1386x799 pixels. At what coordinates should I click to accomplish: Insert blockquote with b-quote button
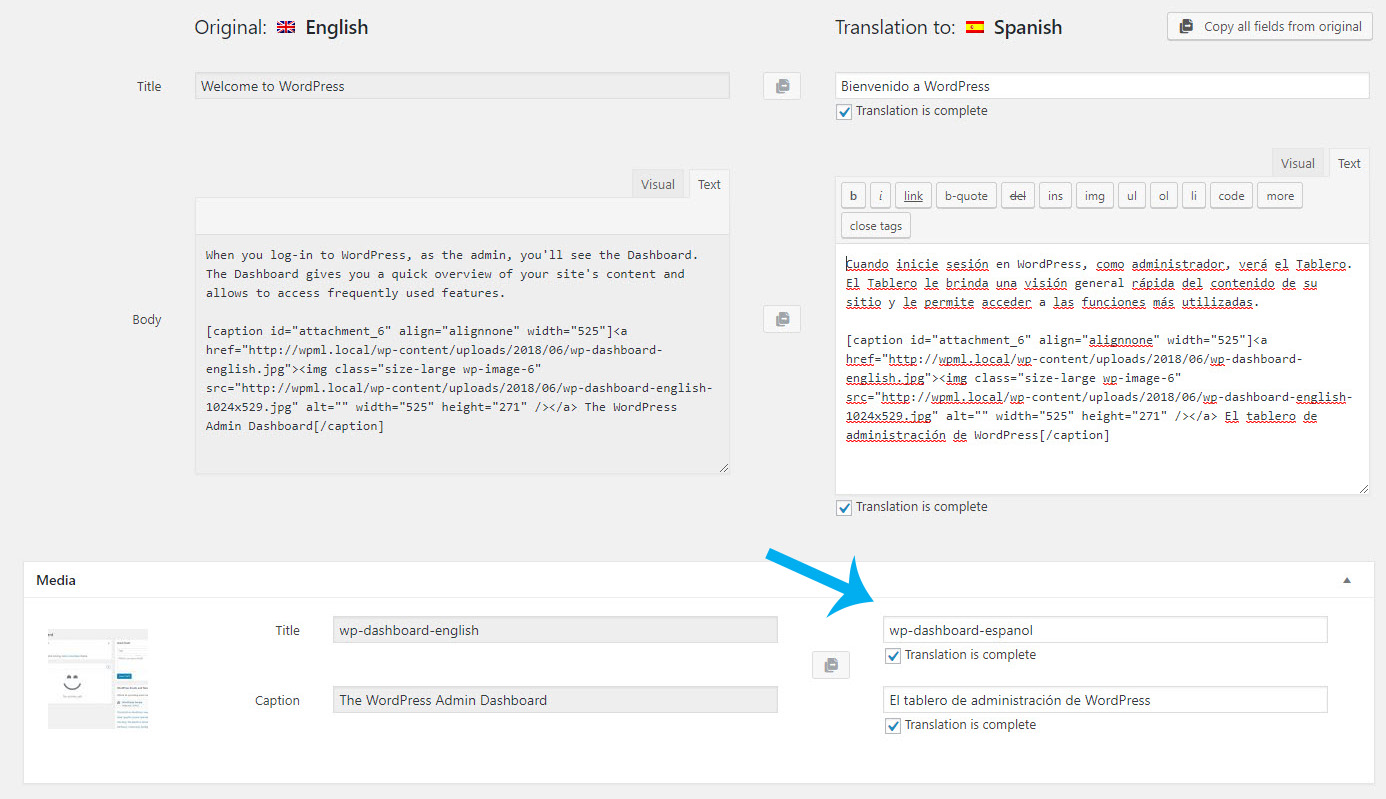click(x=966, y=196)
